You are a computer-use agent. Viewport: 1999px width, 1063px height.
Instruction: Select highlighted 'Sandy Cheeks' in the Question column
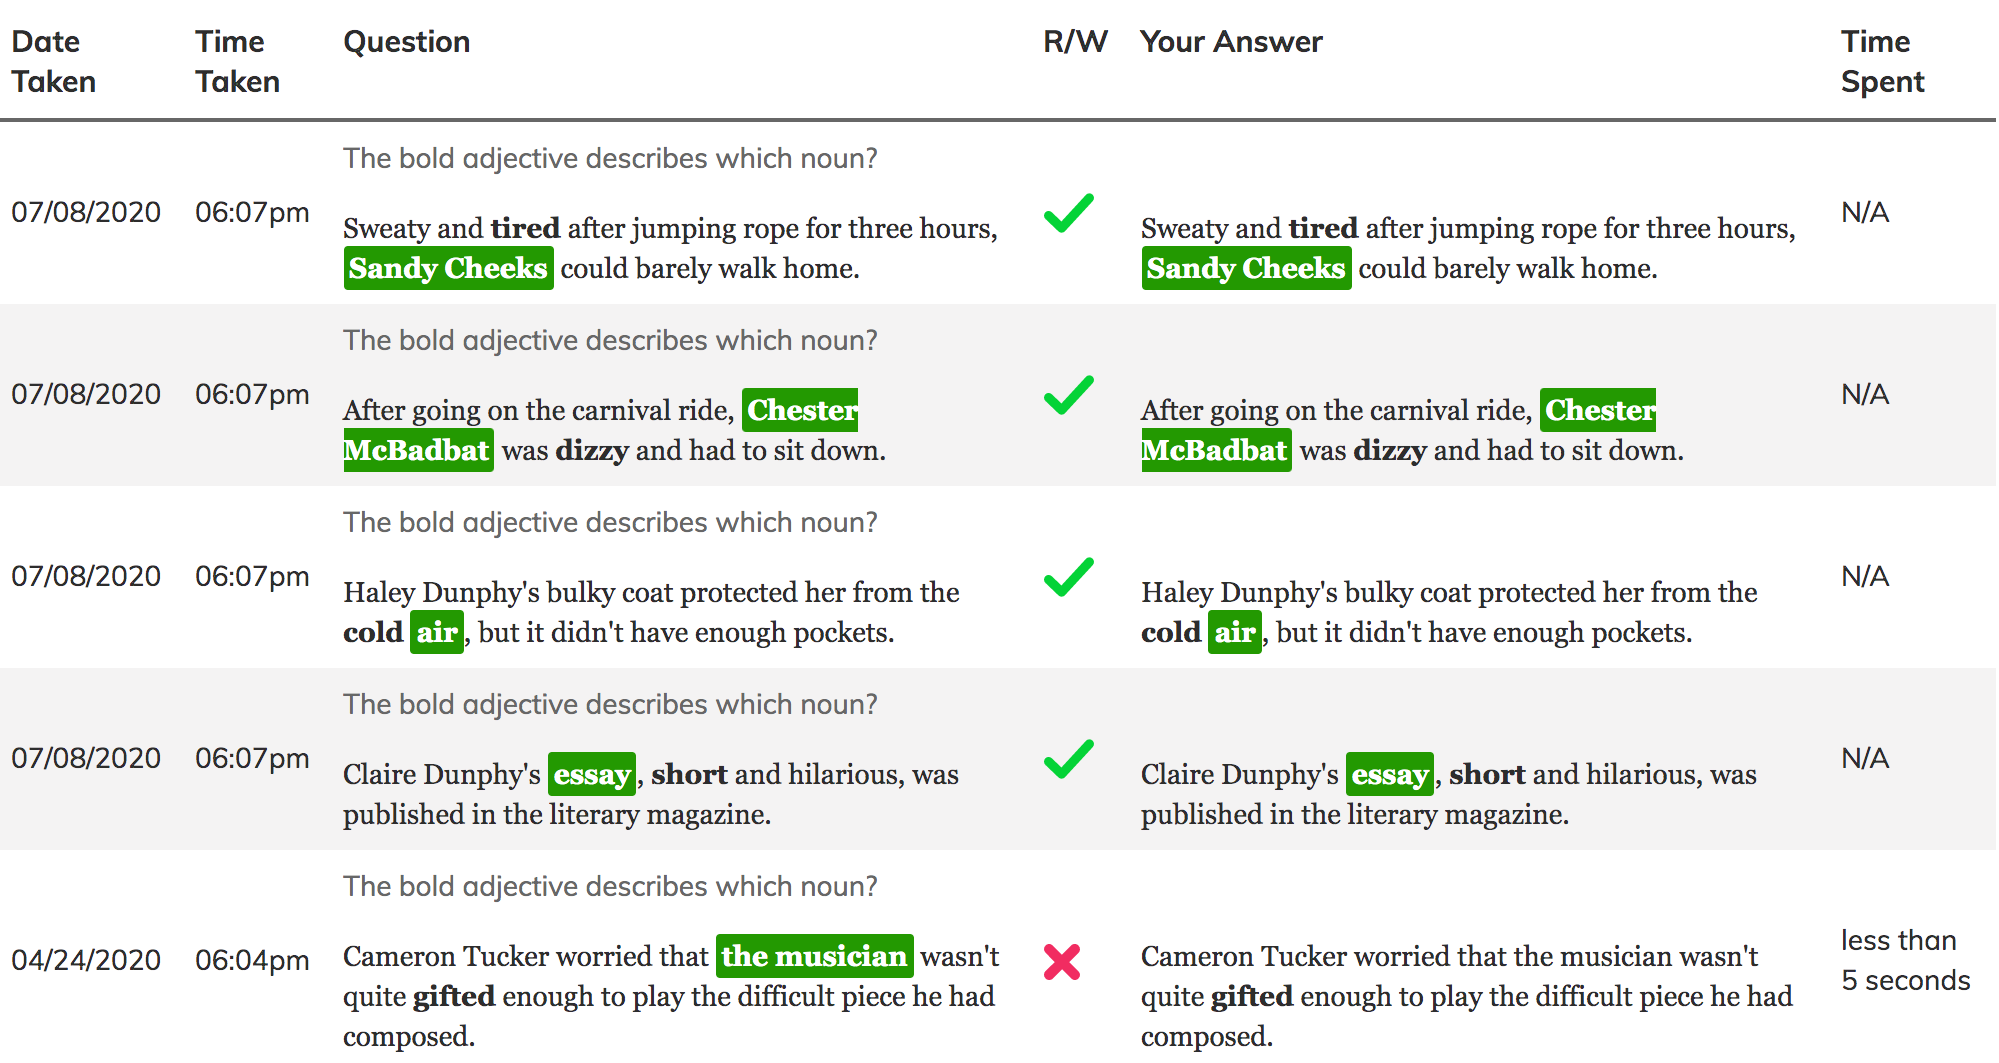448,268
